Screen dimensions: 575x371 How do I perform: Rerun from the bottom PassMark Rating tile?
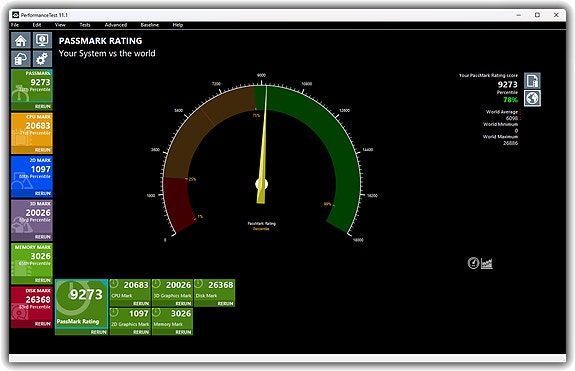(99, 332)
